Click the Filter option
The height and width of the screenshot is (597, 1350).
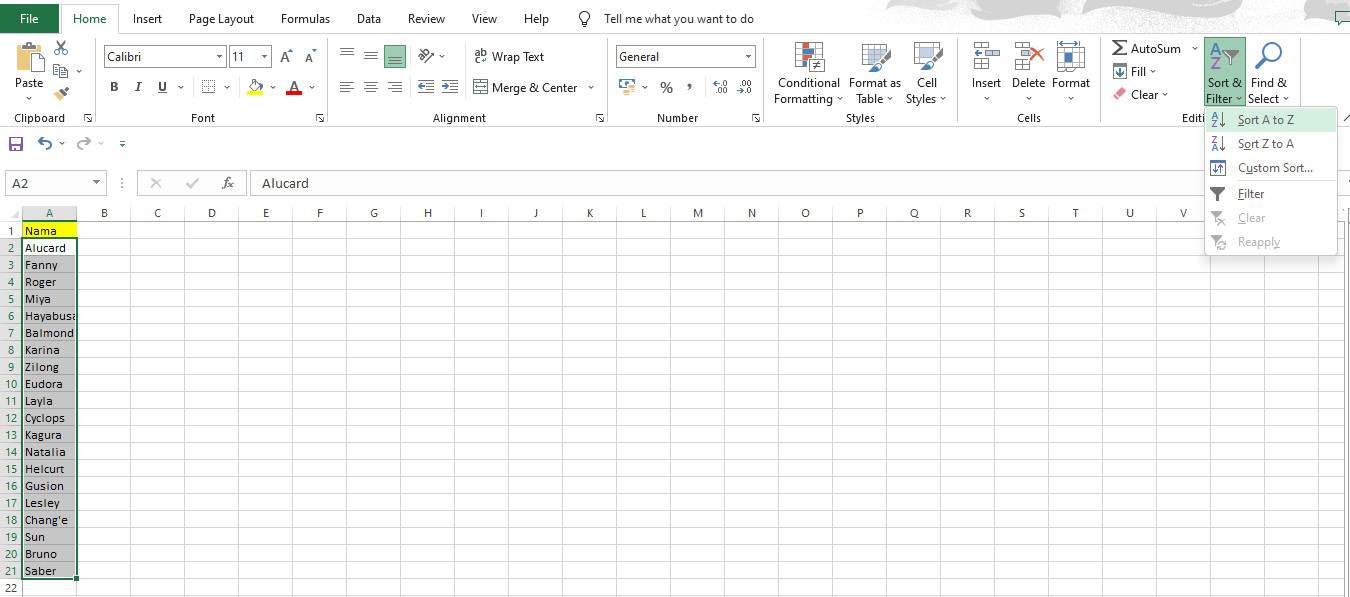click(1250, 193)
